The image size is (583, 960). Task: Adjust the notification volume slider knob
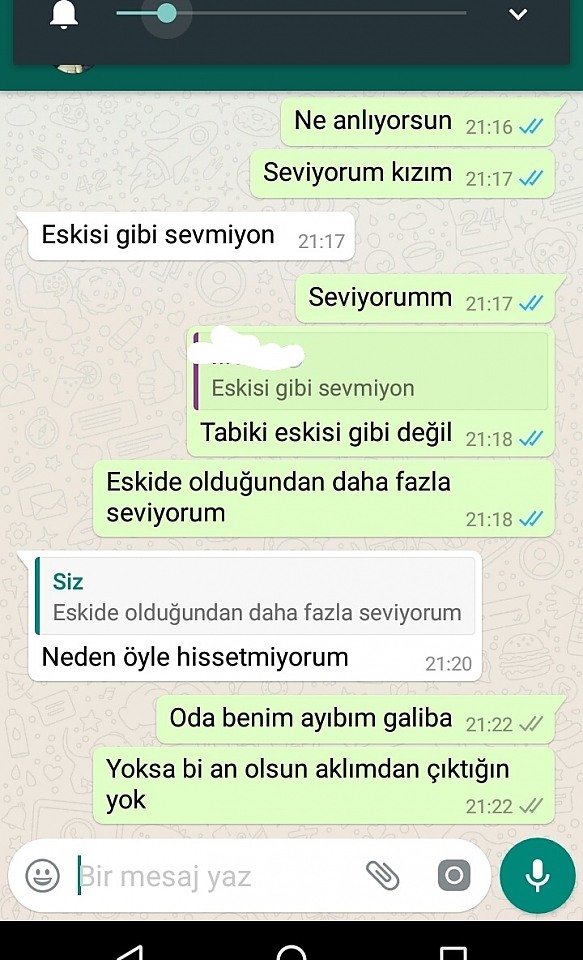coord(166,13)
